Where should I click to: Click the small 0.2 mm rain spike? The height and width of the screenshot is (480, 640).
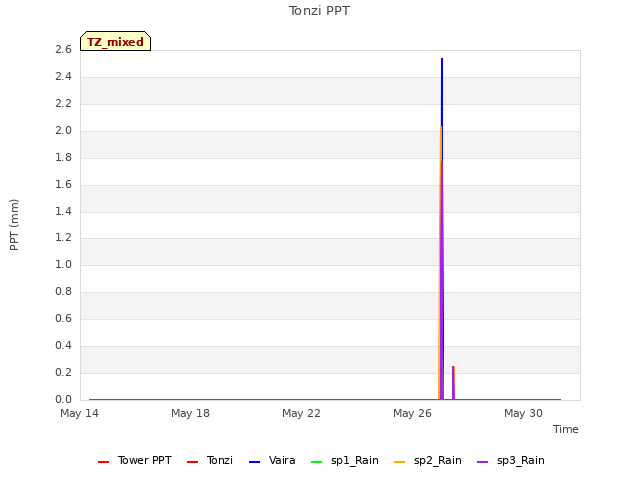coord(453,382)
